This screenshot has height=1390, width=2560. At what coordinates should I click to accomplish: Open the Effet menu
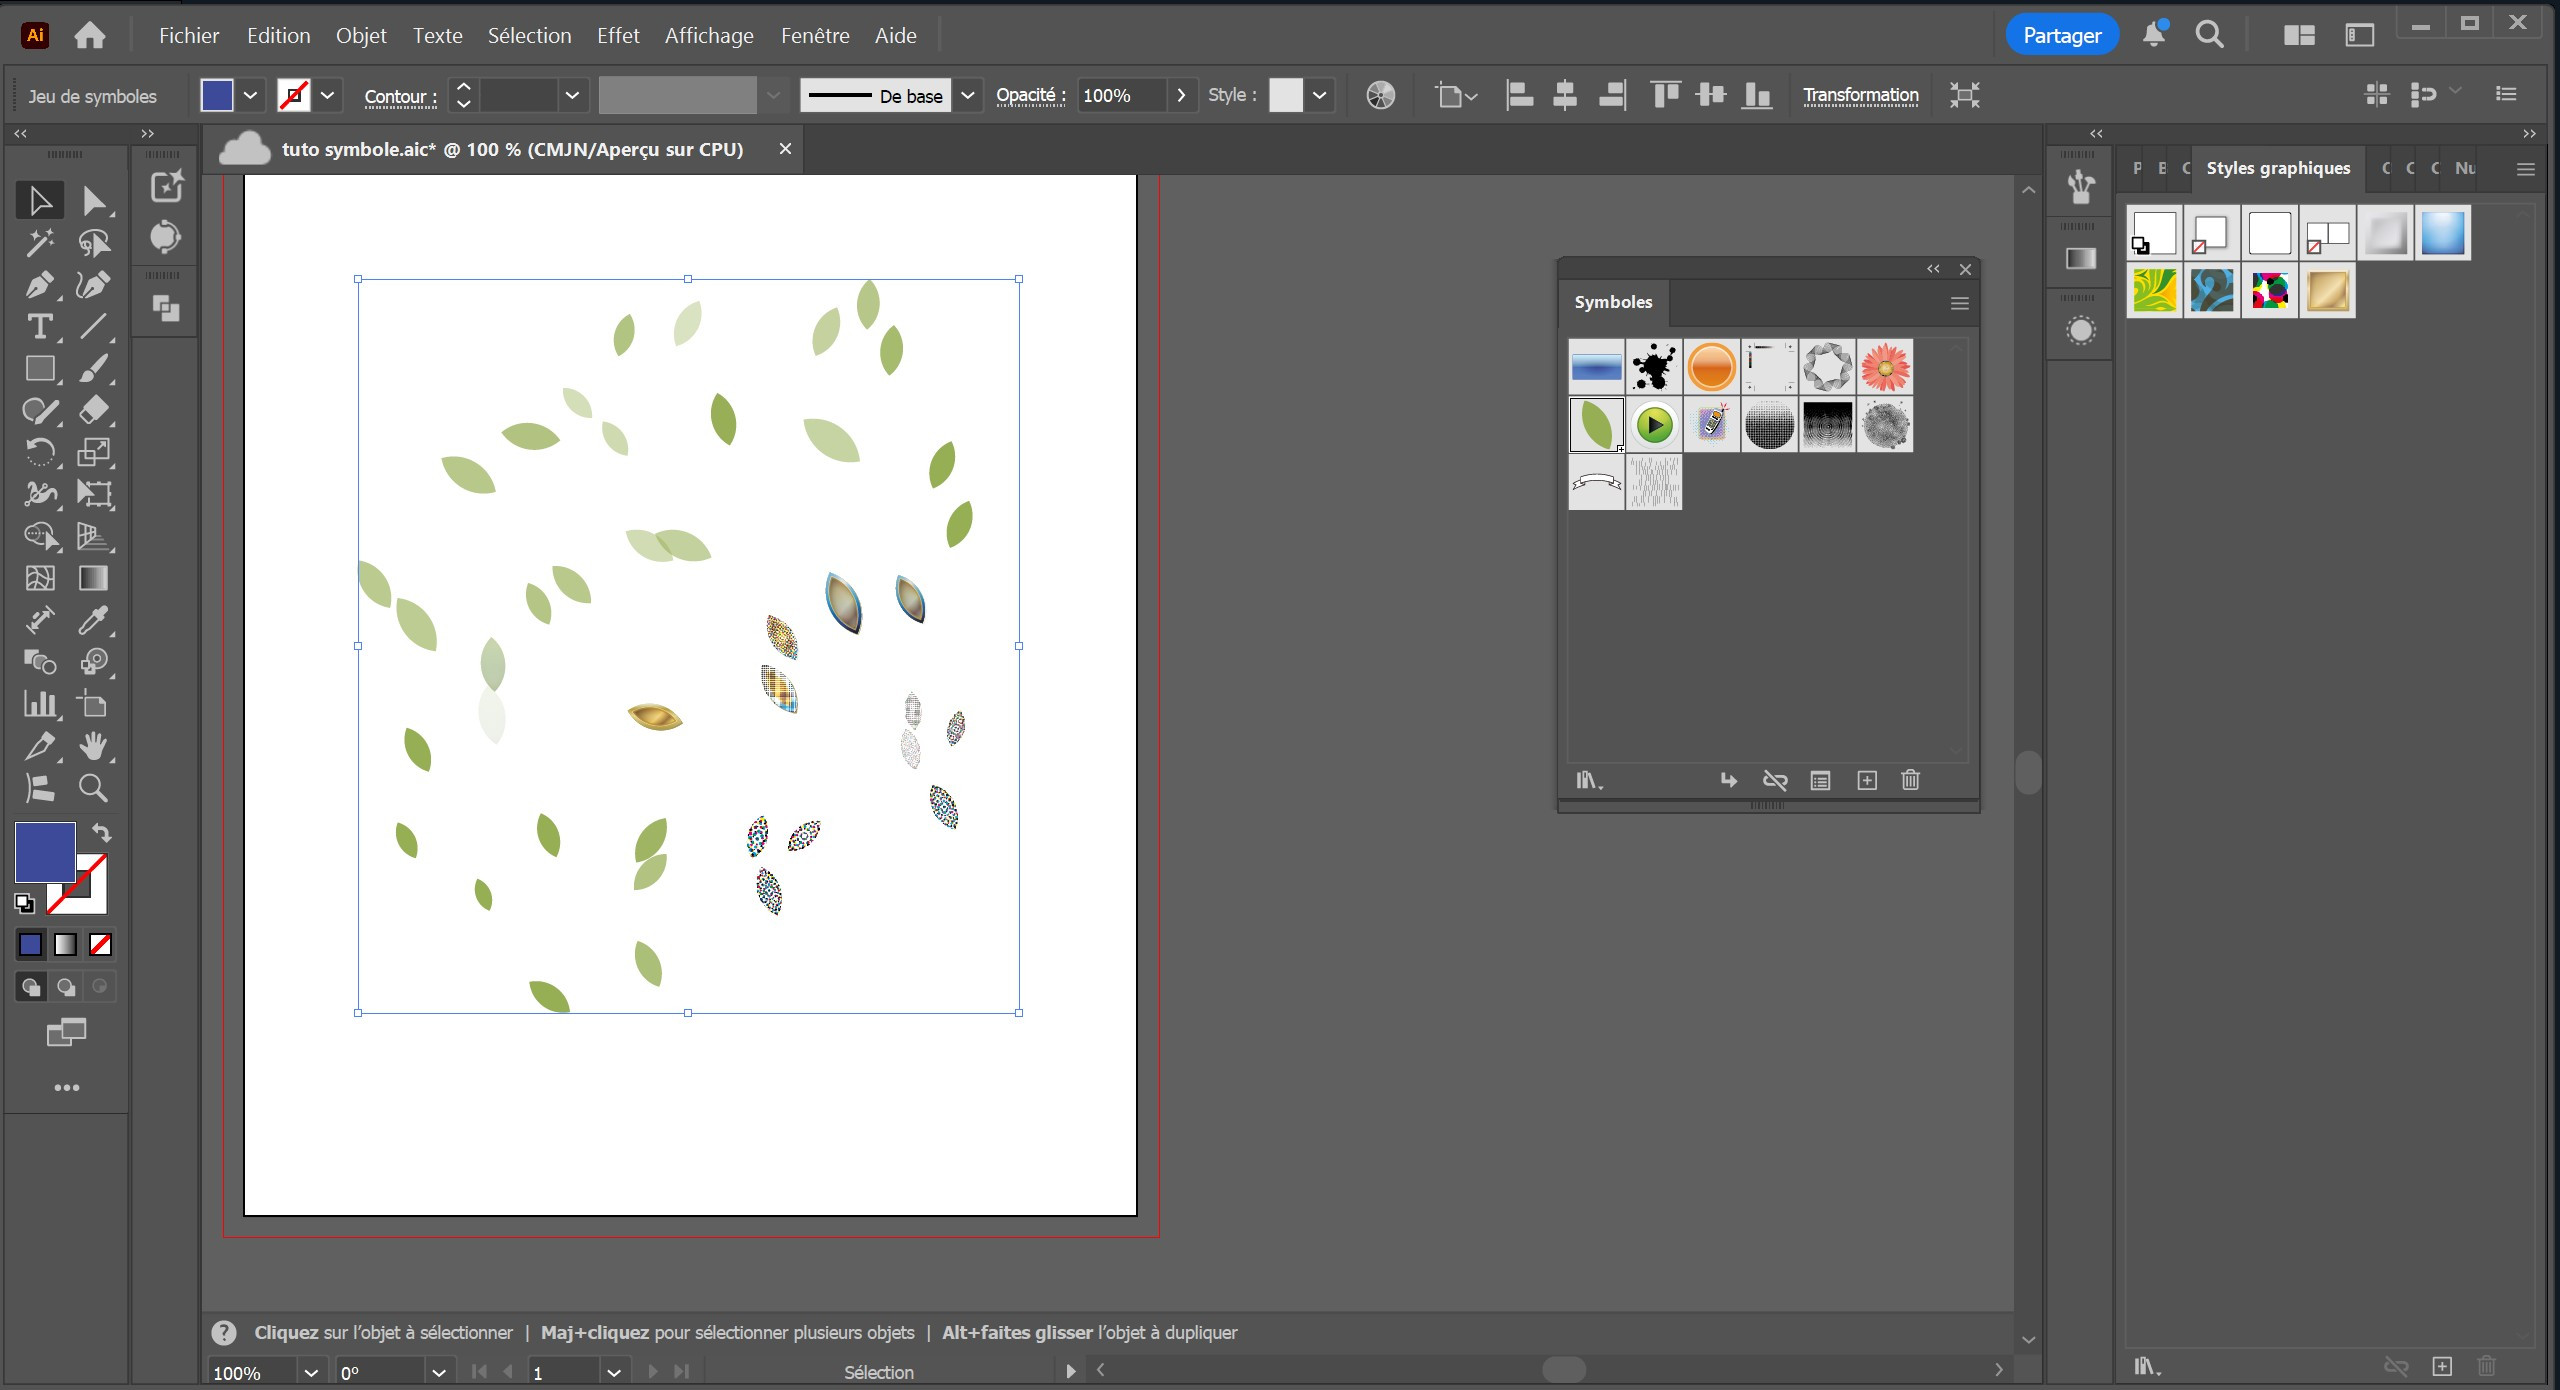point(617,36)
